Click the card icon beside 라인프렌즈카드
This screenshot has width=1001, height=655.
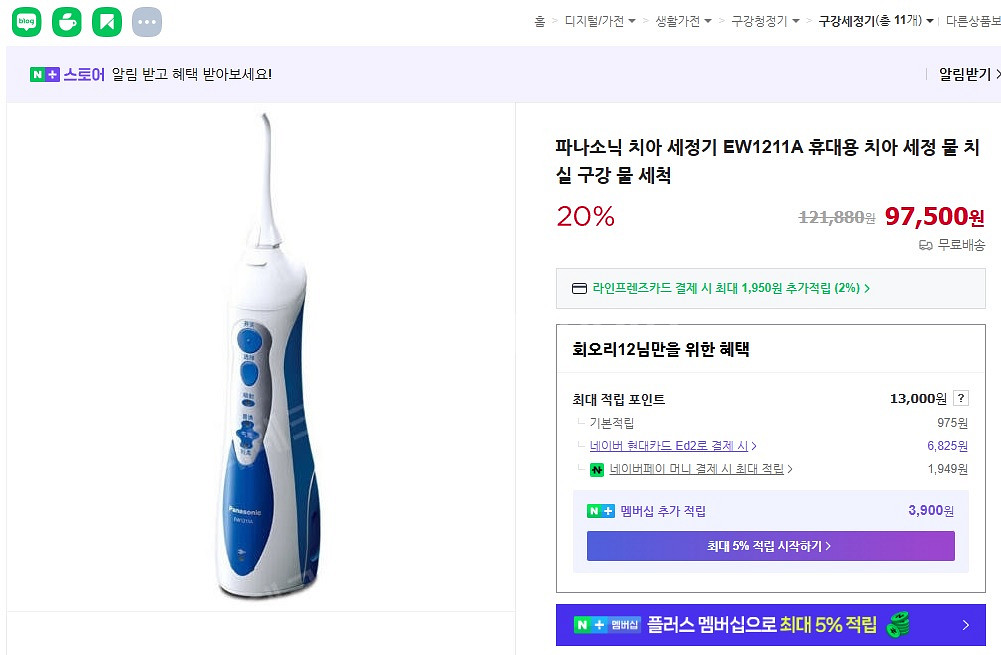click(579, 288)
